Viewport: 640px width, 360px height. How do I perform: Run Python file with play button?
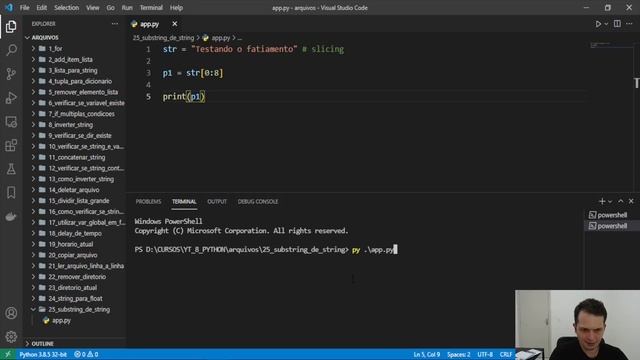tap(598, 24)
